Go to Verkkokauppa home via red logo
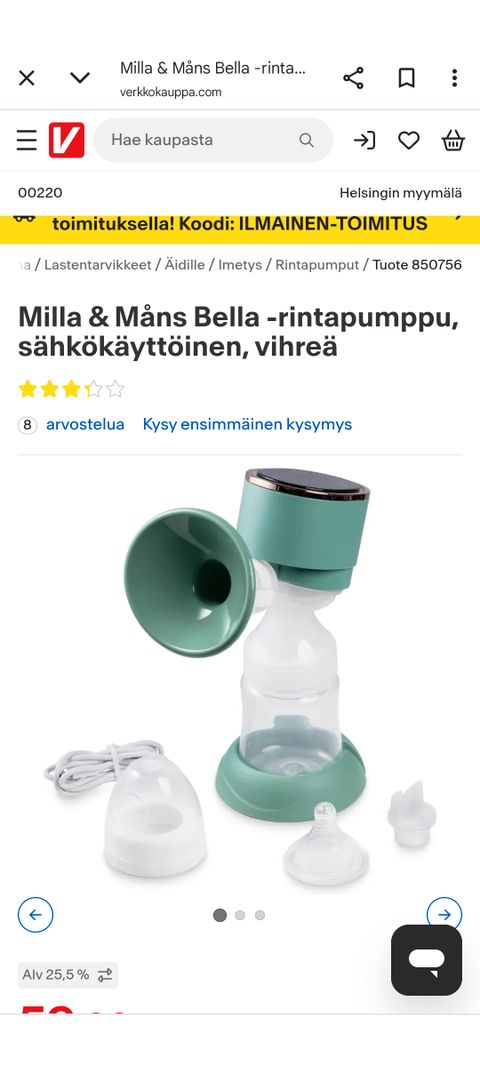This screenshot has width=480, height=1067. tap(67, 140)
